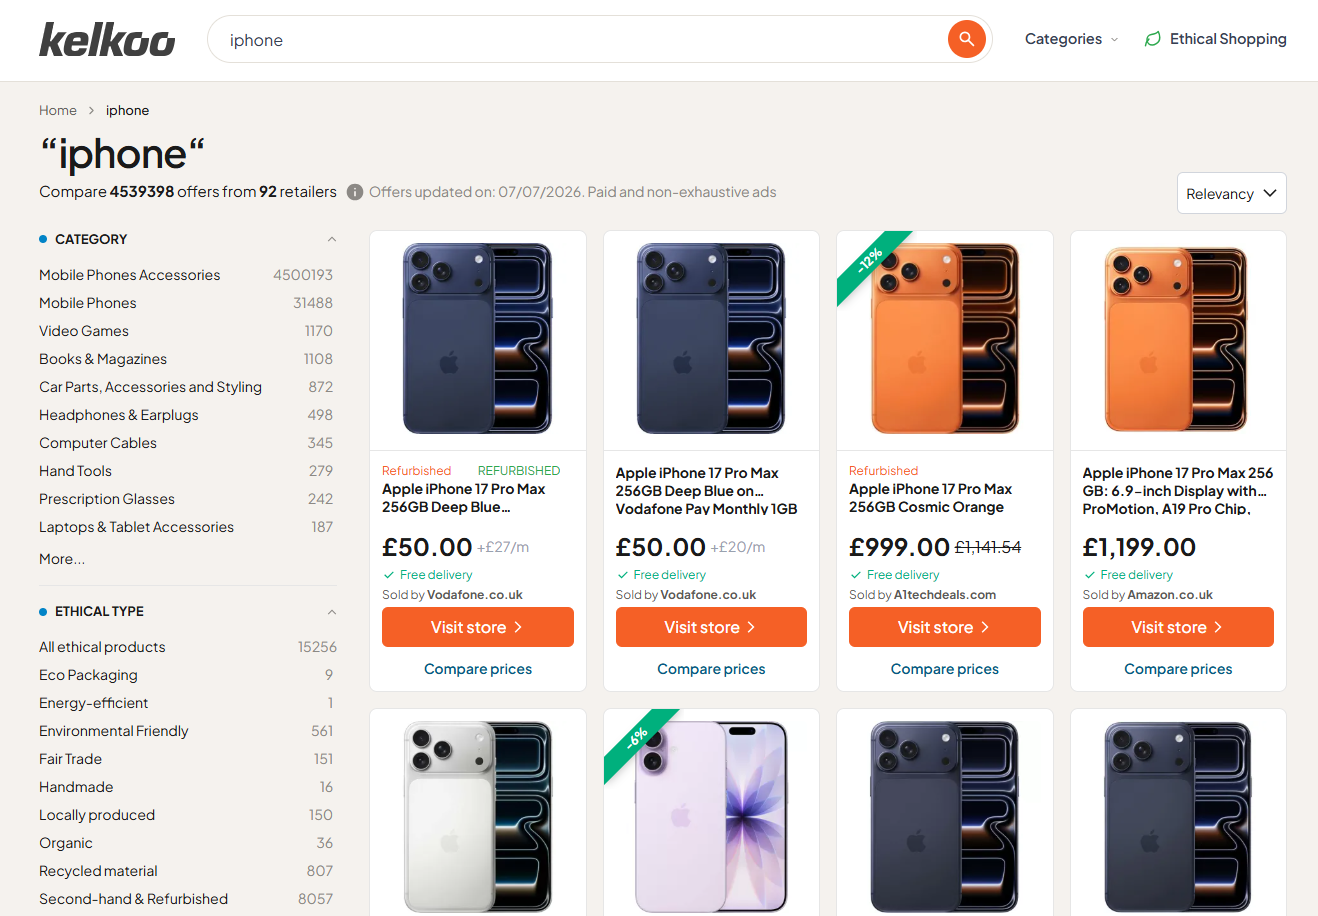Screen dimensions: 1318x916
Task: Click into the search field containing iphone
Action: click(x=580, y=40)
